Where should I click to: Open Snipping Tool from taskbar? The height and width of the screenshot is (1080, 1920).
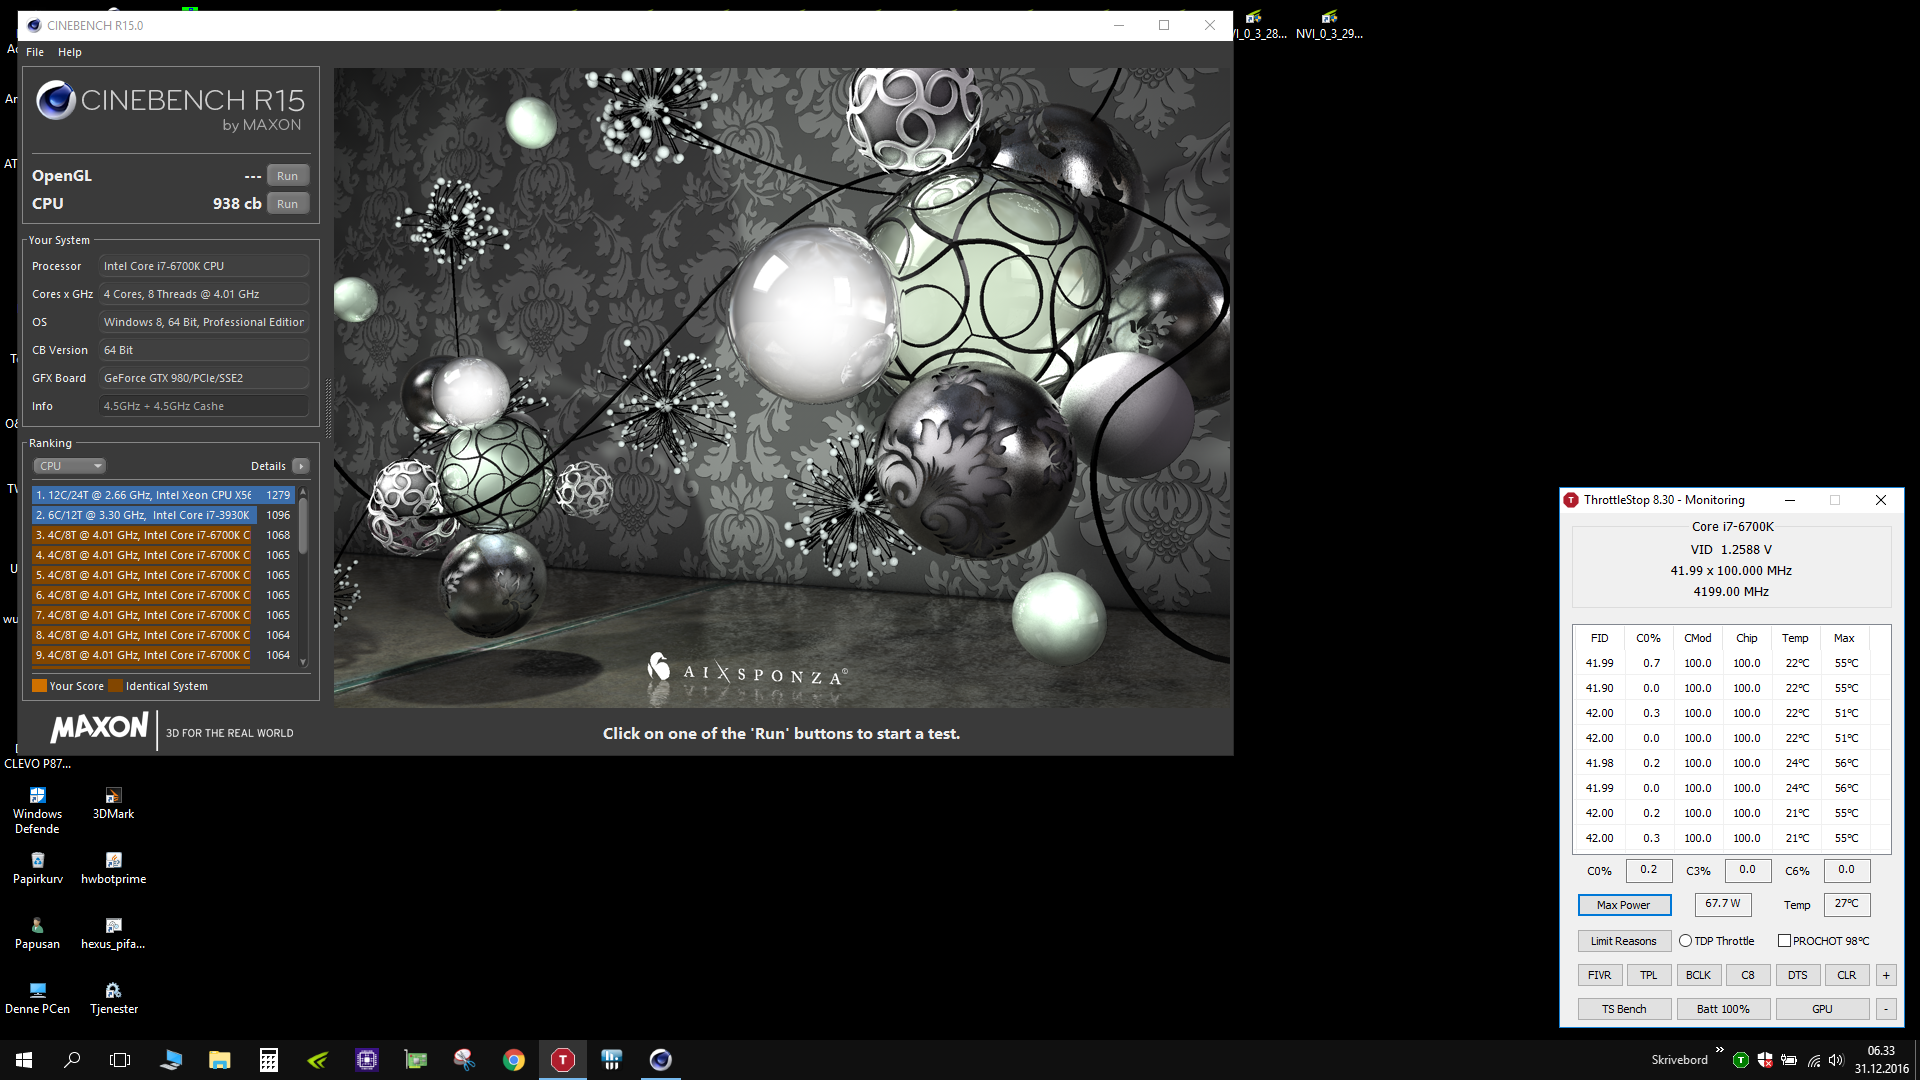464,1060
